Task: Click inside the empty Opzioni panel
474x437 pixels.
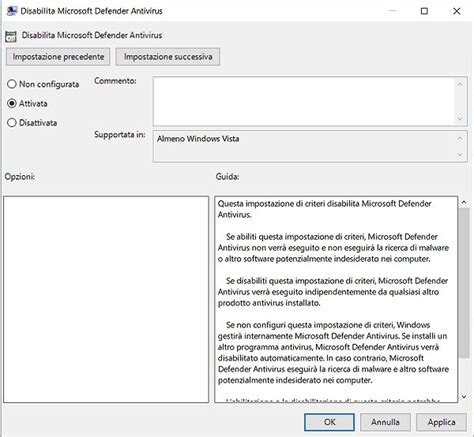Action: [106, 299]
